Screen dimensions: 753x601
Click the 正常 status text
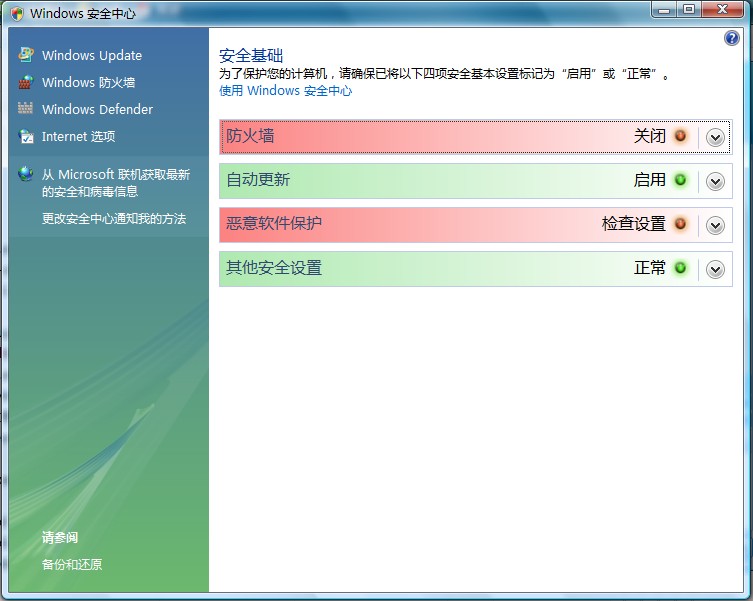[x=650, y=268]
